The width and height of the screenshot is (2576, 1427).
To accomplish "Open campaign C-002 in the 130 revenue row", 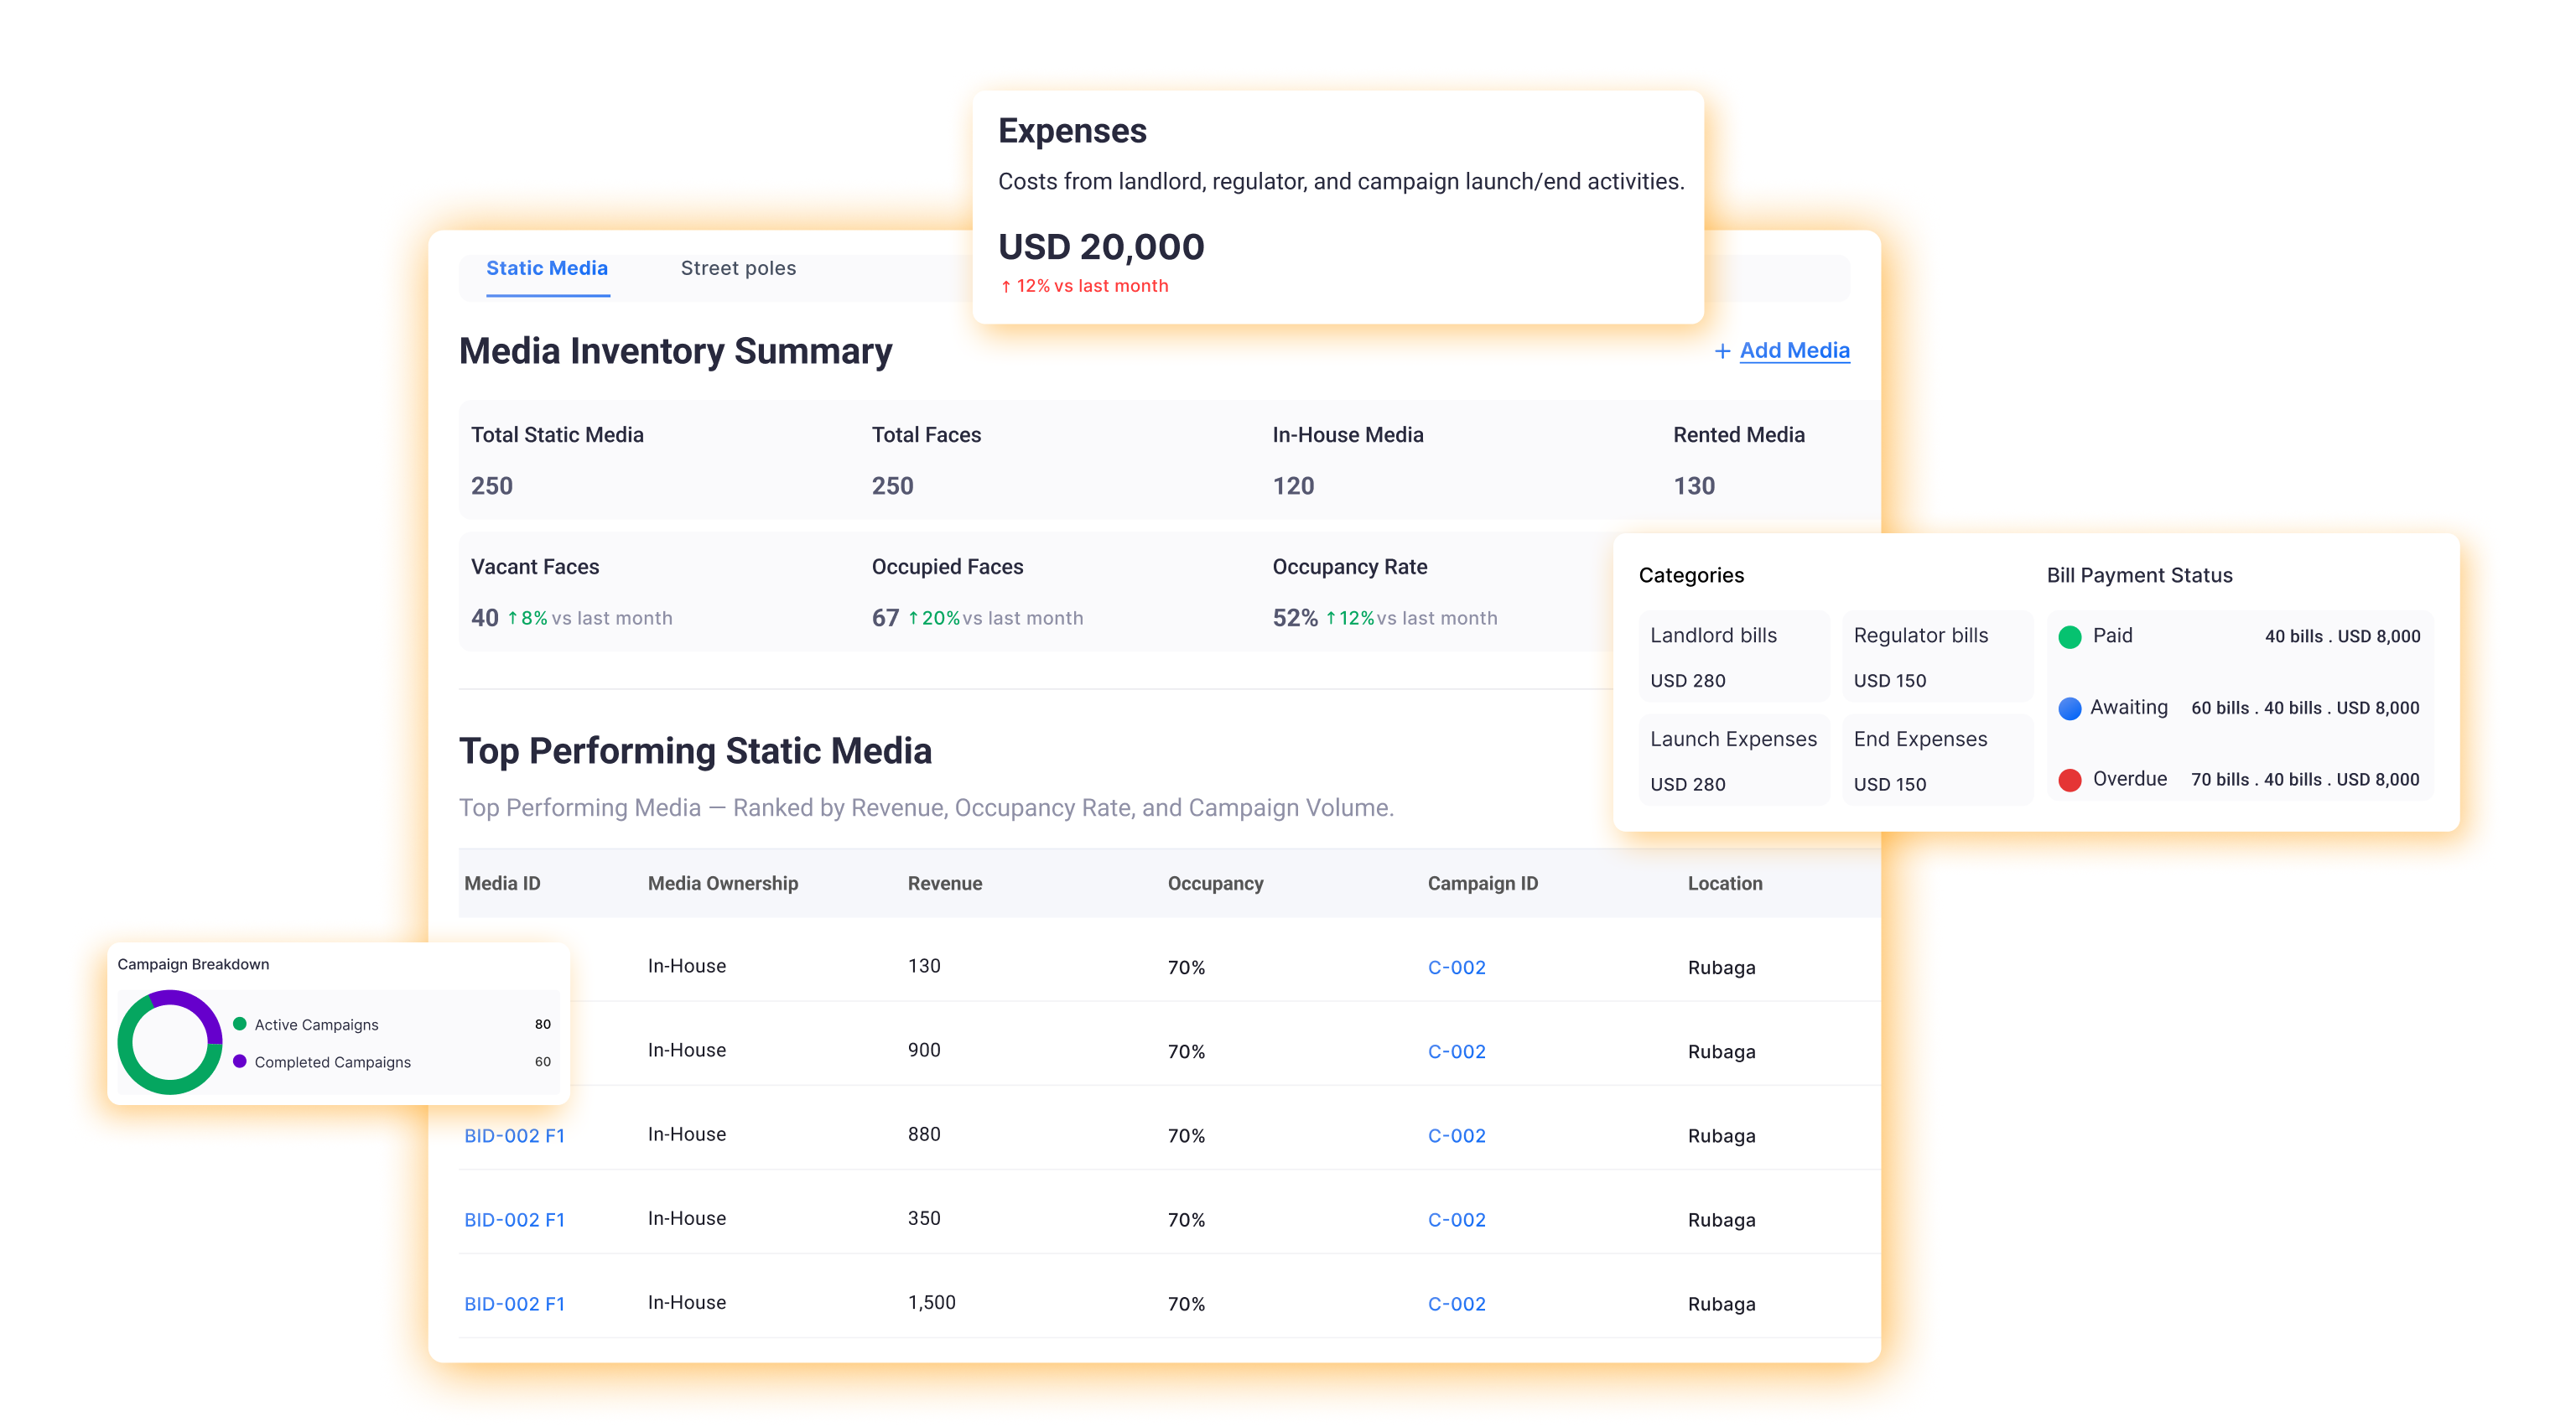I will [x=1456, y=967].
